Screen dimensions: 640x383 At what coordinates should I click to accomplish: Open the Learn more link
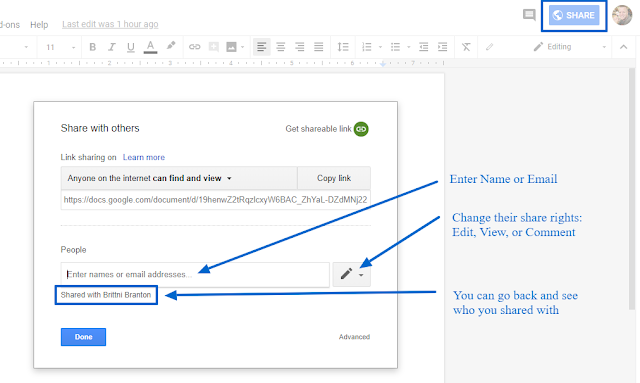tap(144, 157)
